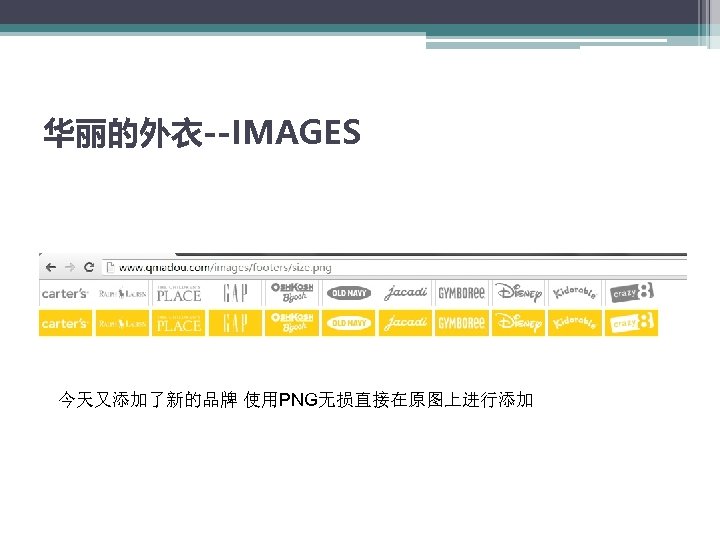
Task: Click the gray Jacadi logo
Action: point(405,293)
